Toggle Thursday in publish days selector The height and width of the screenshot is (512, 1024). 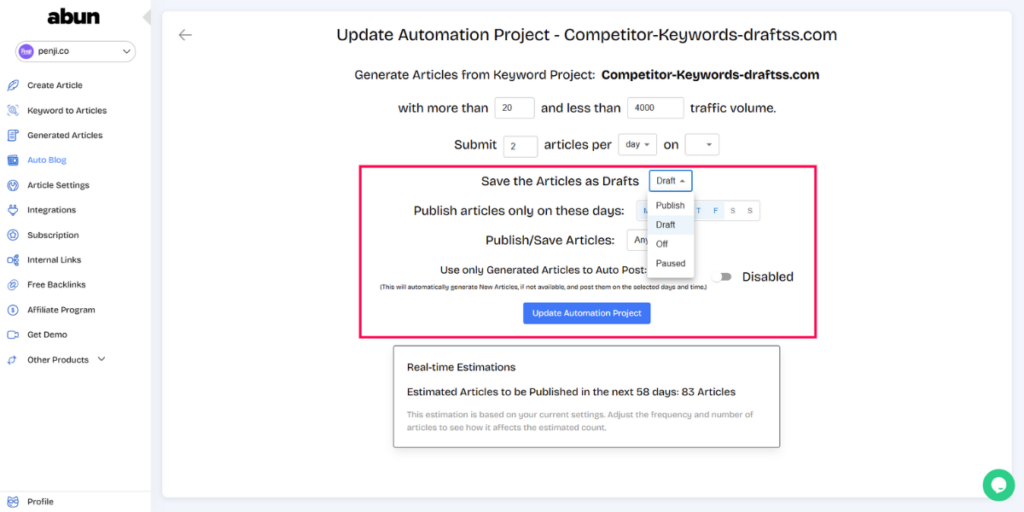[698, 210]
